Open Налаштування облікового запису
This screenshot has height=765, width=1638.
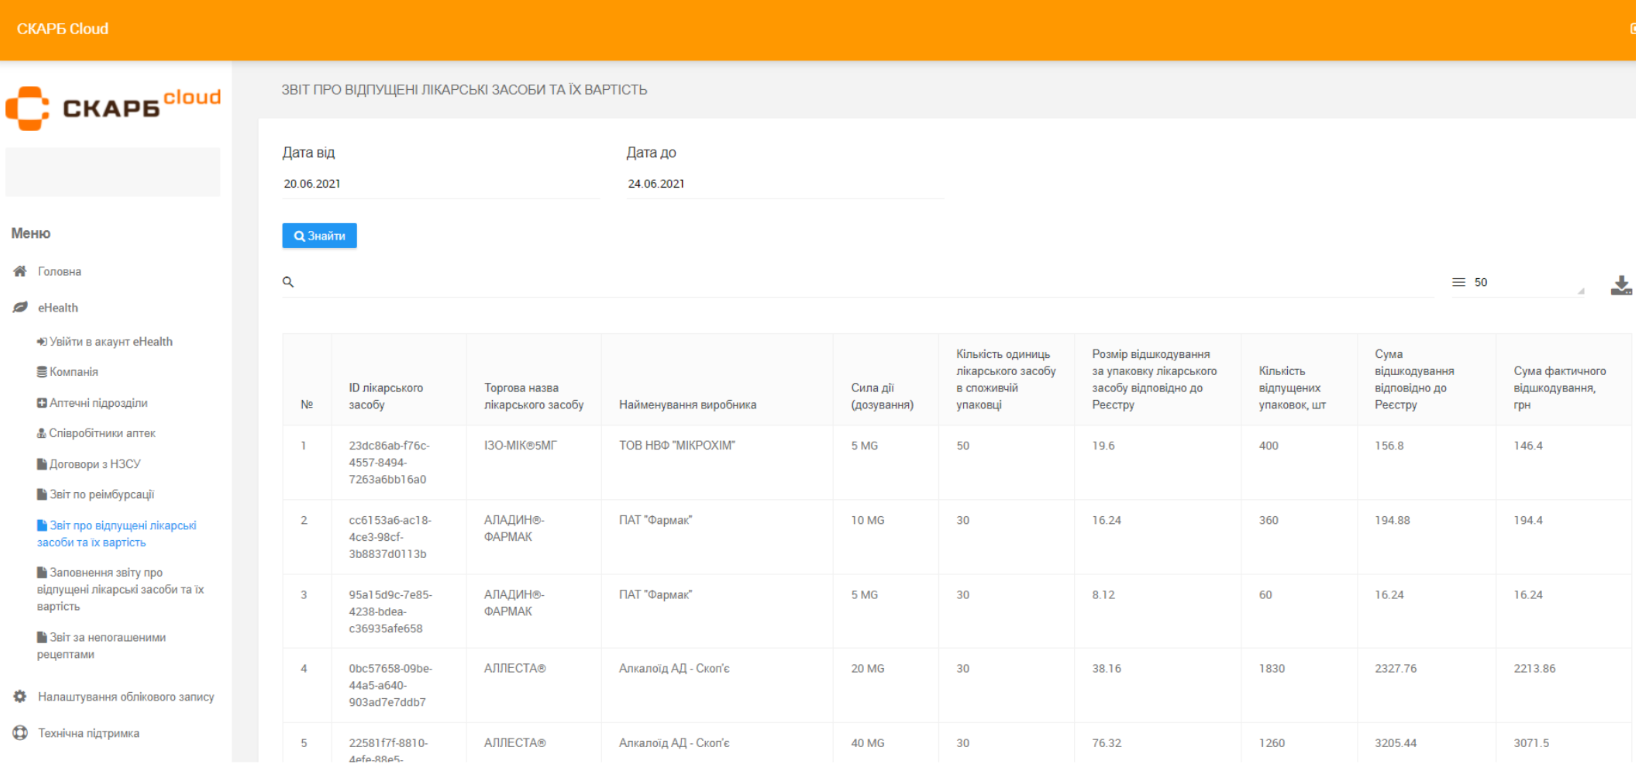126,697
